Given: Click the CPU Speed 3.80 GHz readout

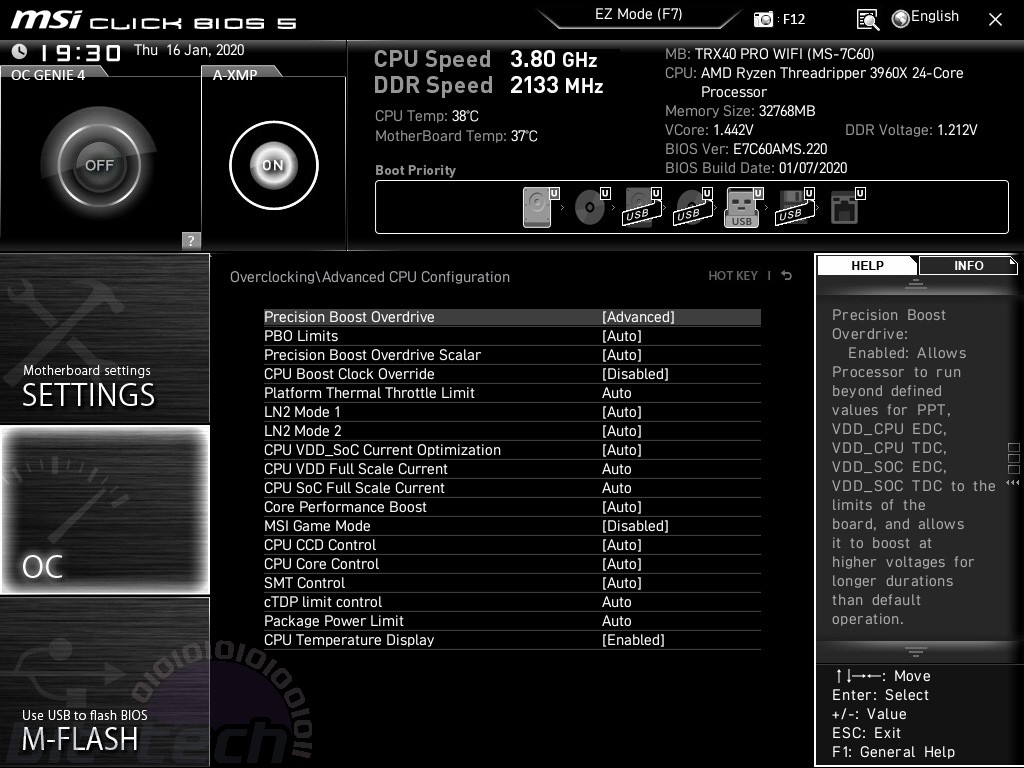Looking at the screenshot, I should click(485, 59).
